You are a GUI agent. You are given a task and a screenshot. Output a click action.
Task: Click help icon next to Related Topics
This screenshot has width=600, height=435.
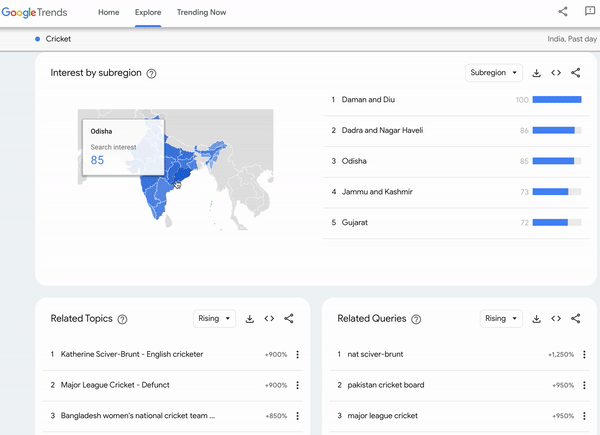coord(122,319)
